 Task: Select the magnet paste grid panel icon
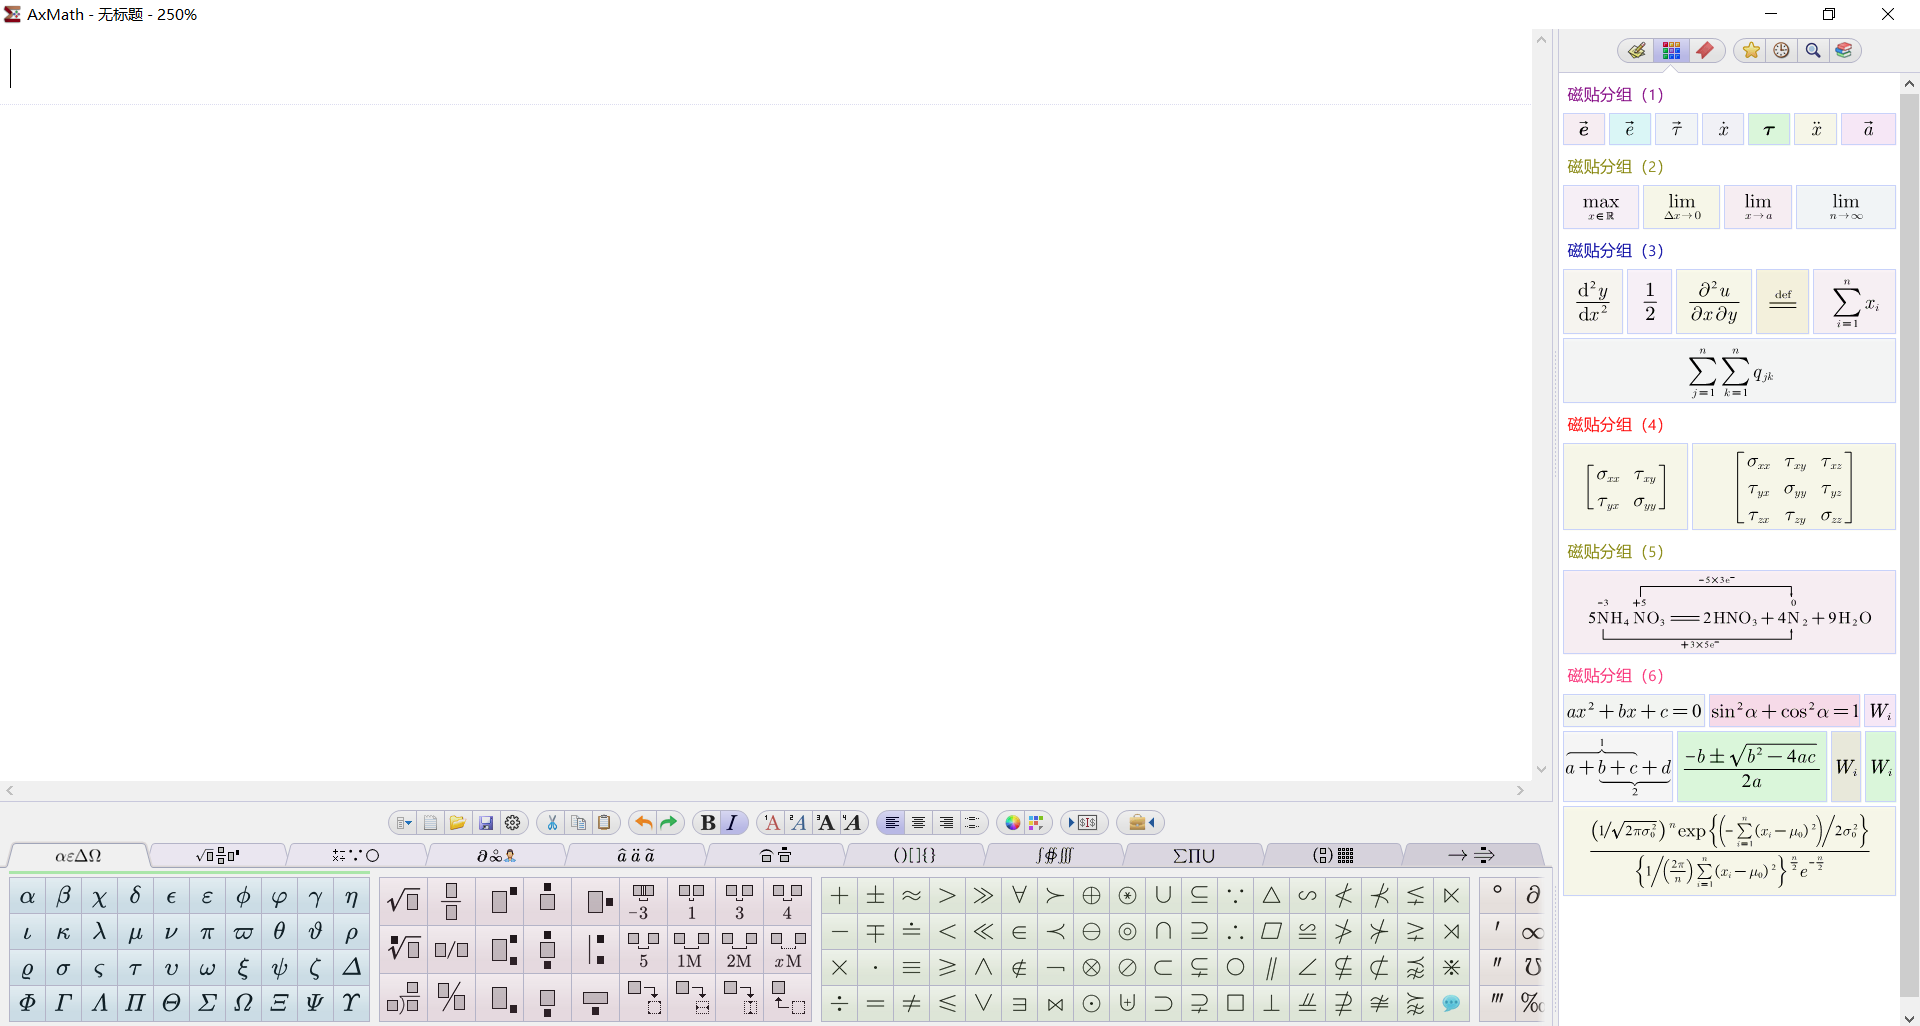coord(1671,50)
